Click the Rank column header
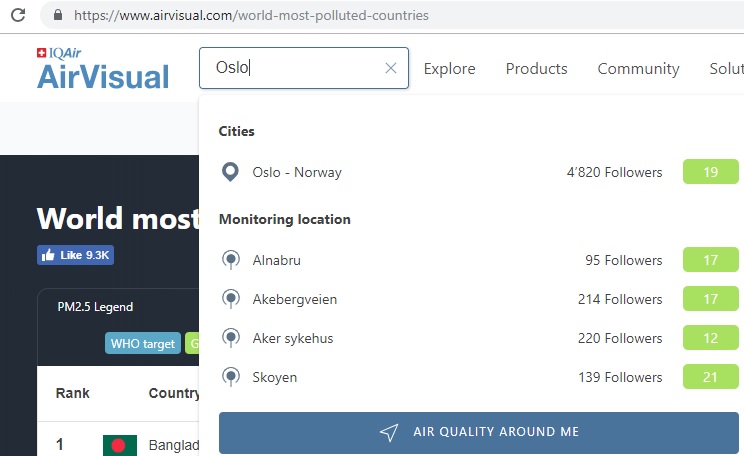 [x=73, y=393]
